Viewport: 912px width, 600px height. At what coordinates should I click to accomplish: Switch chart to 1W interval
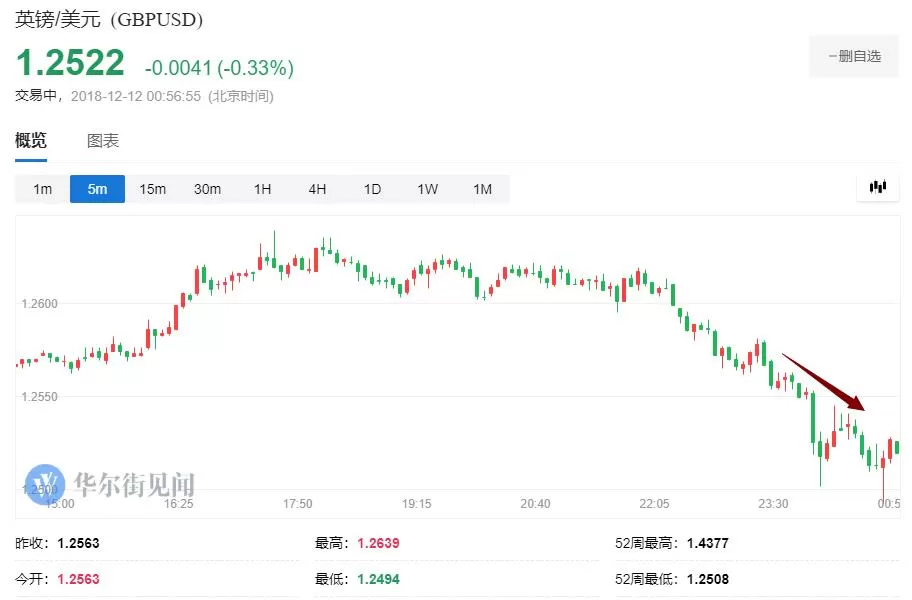coord(427,189)
